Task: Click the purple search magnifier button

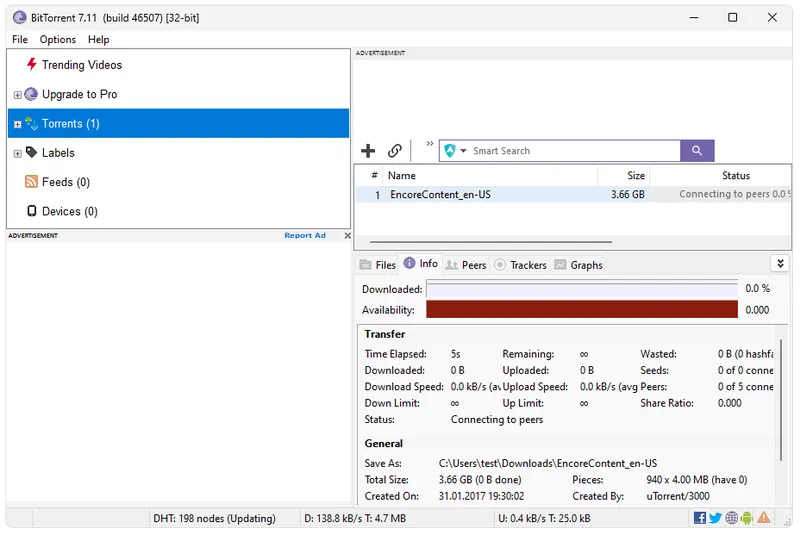Action: point(697,151)
